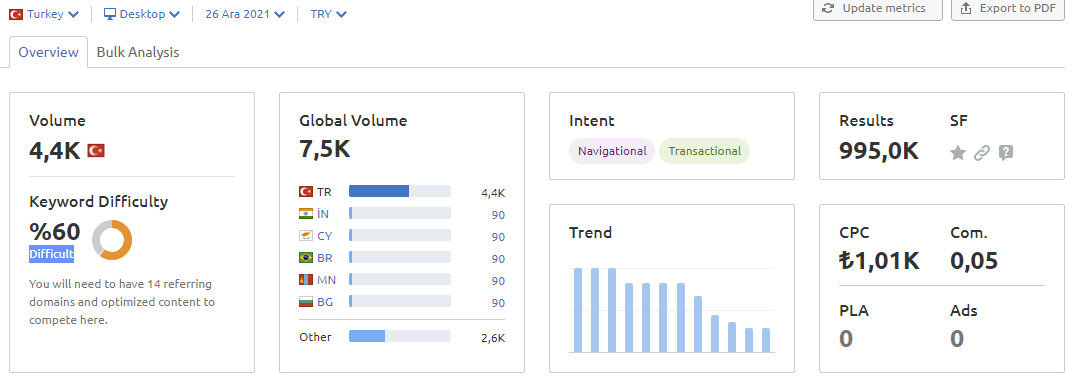Click the question bubble icon under SF

(1006, 153)
